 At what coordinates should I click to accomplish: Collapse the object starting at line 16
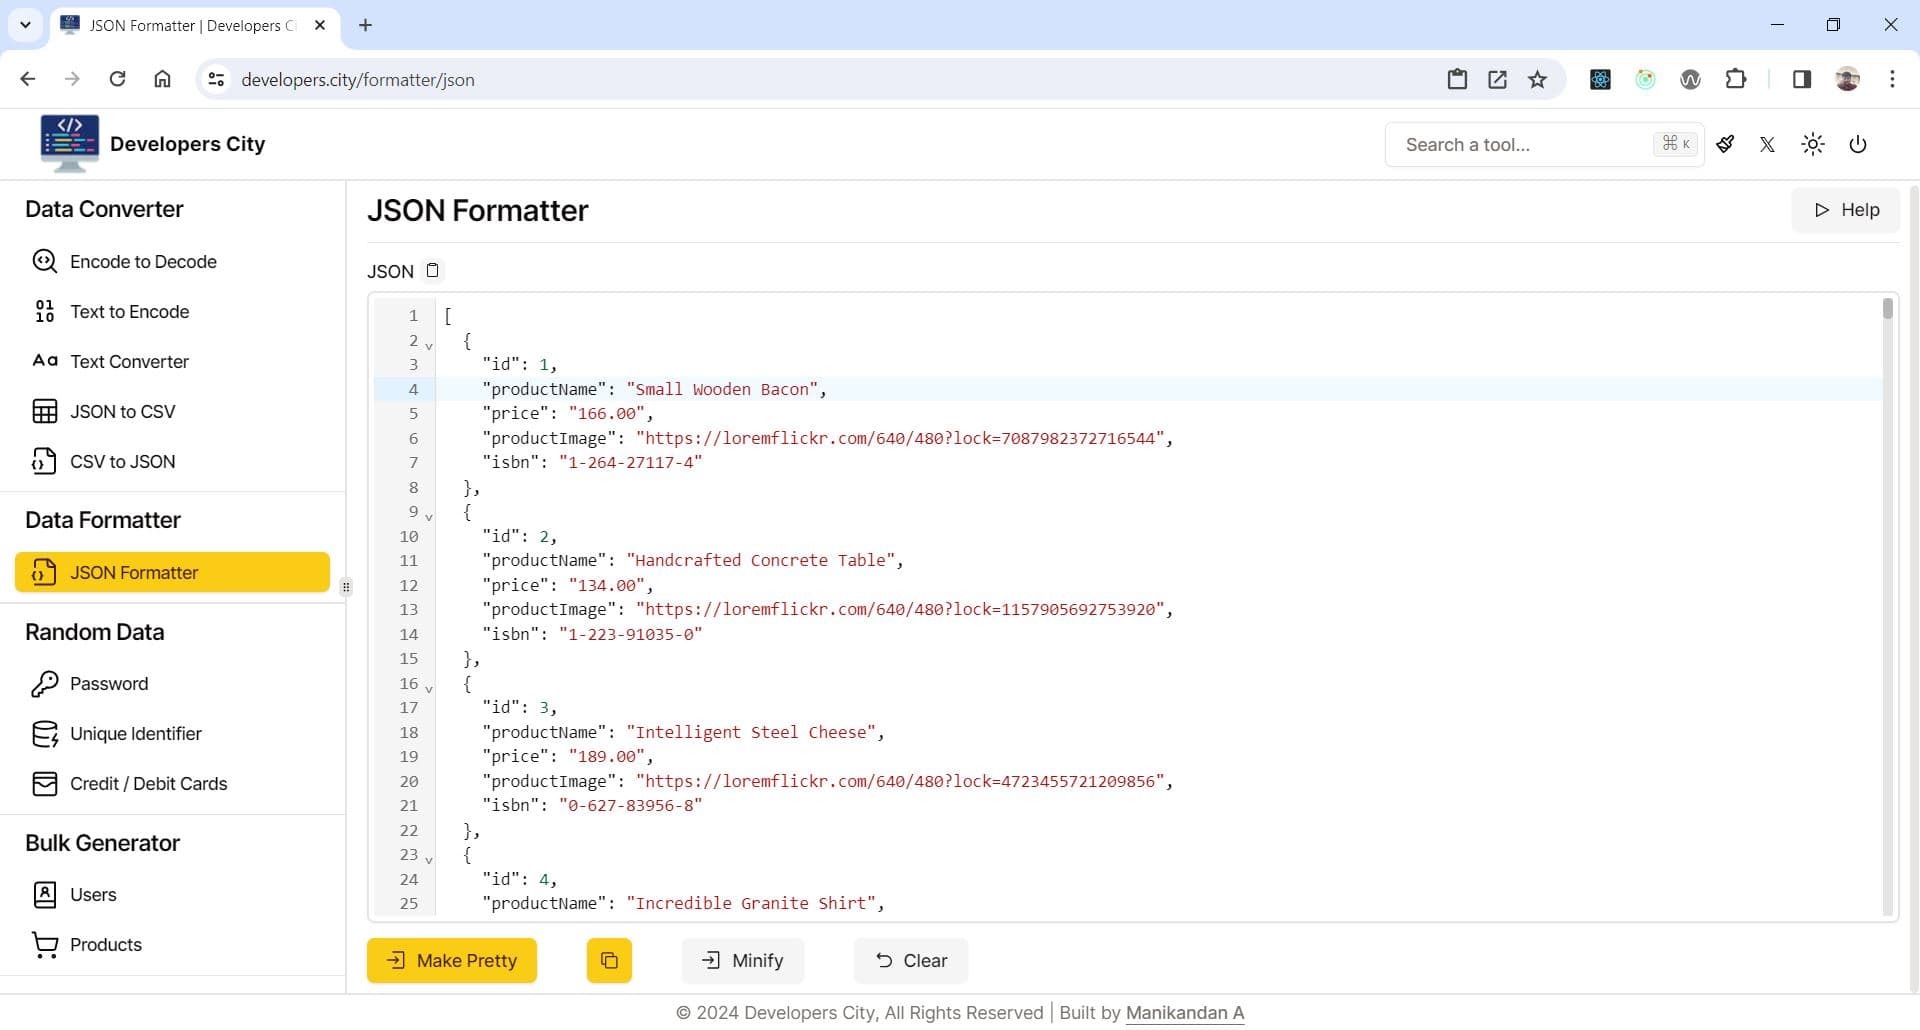tap(428, 688)
